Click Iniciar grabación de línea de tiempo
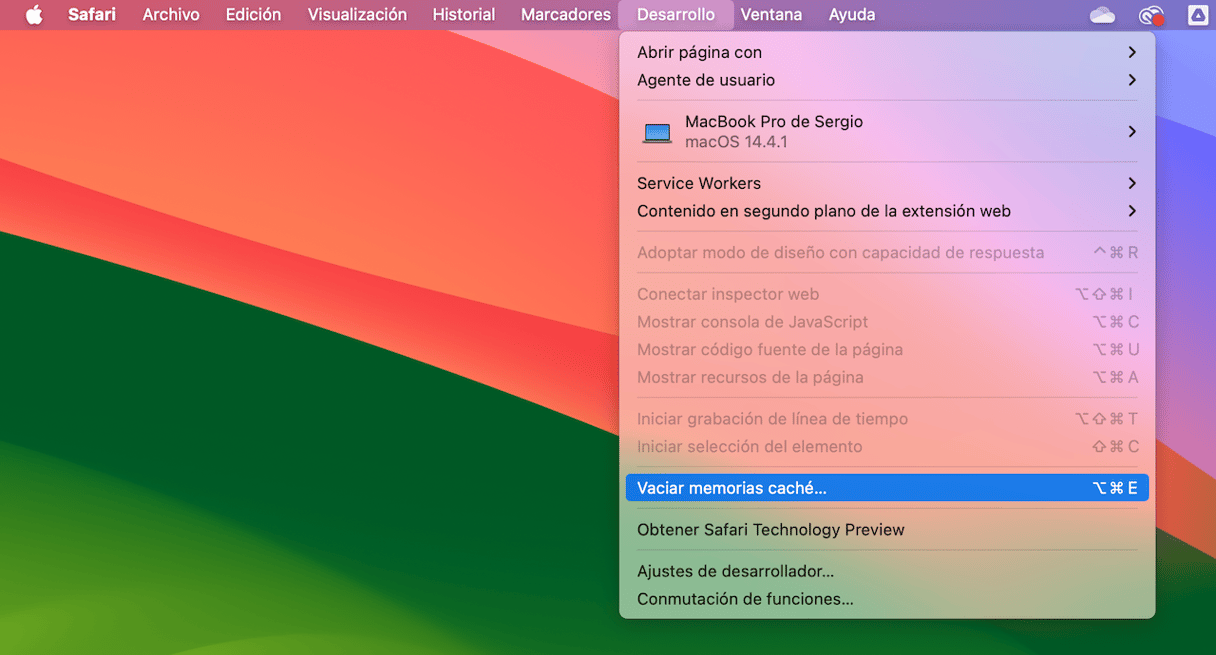The width and height of the screenshot is (1216, 655). coord(887,419)
